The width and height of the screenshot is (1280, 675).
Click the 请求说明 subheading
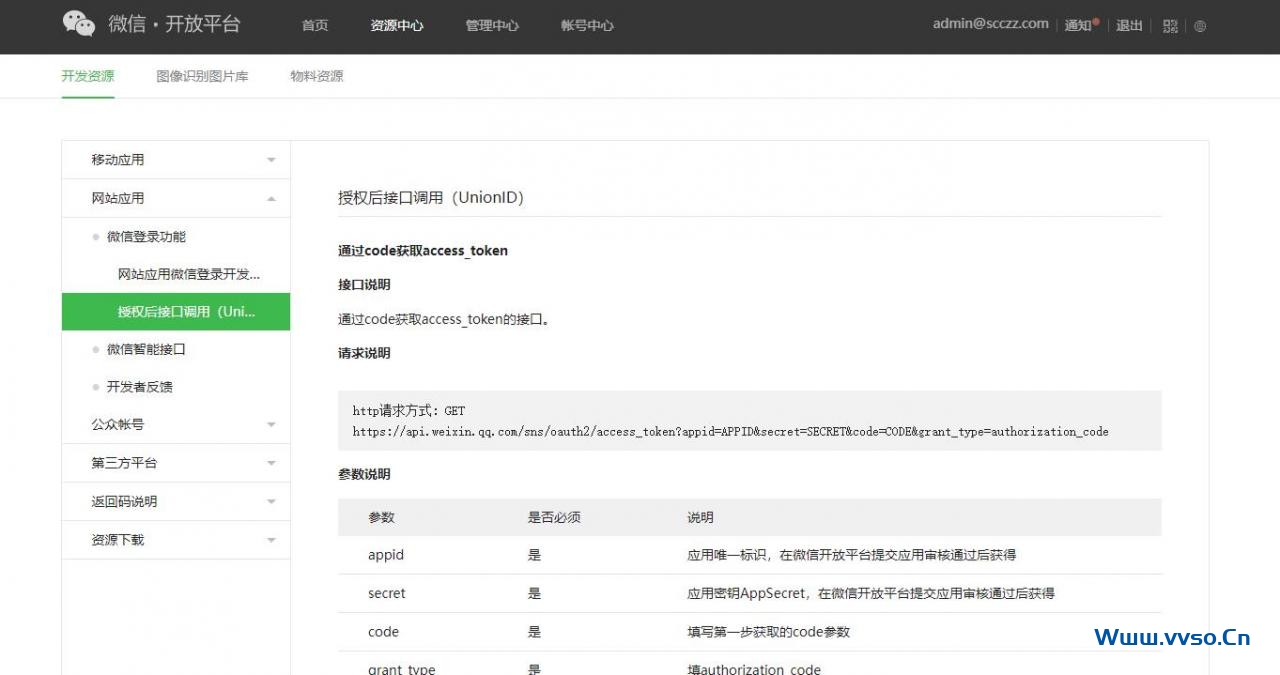[364, 353]
